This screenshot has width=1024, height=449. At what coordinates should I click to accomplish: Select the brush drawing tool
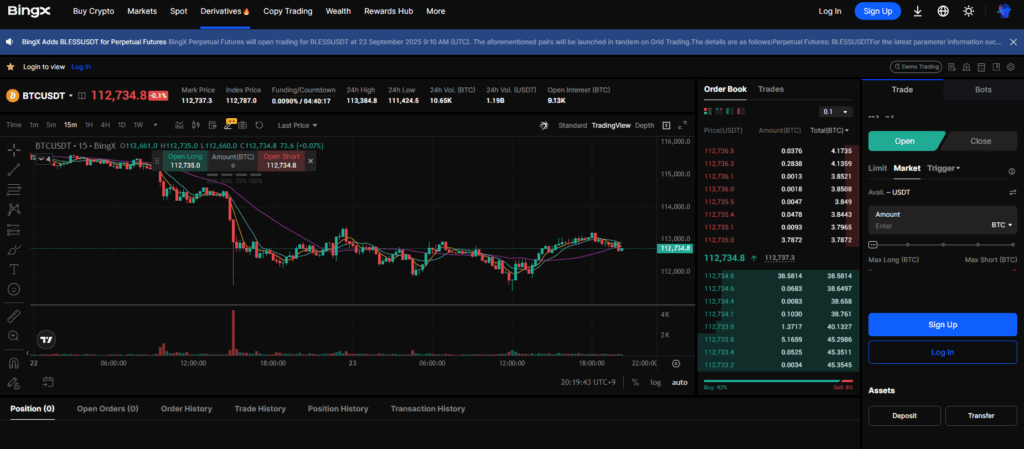14,249
